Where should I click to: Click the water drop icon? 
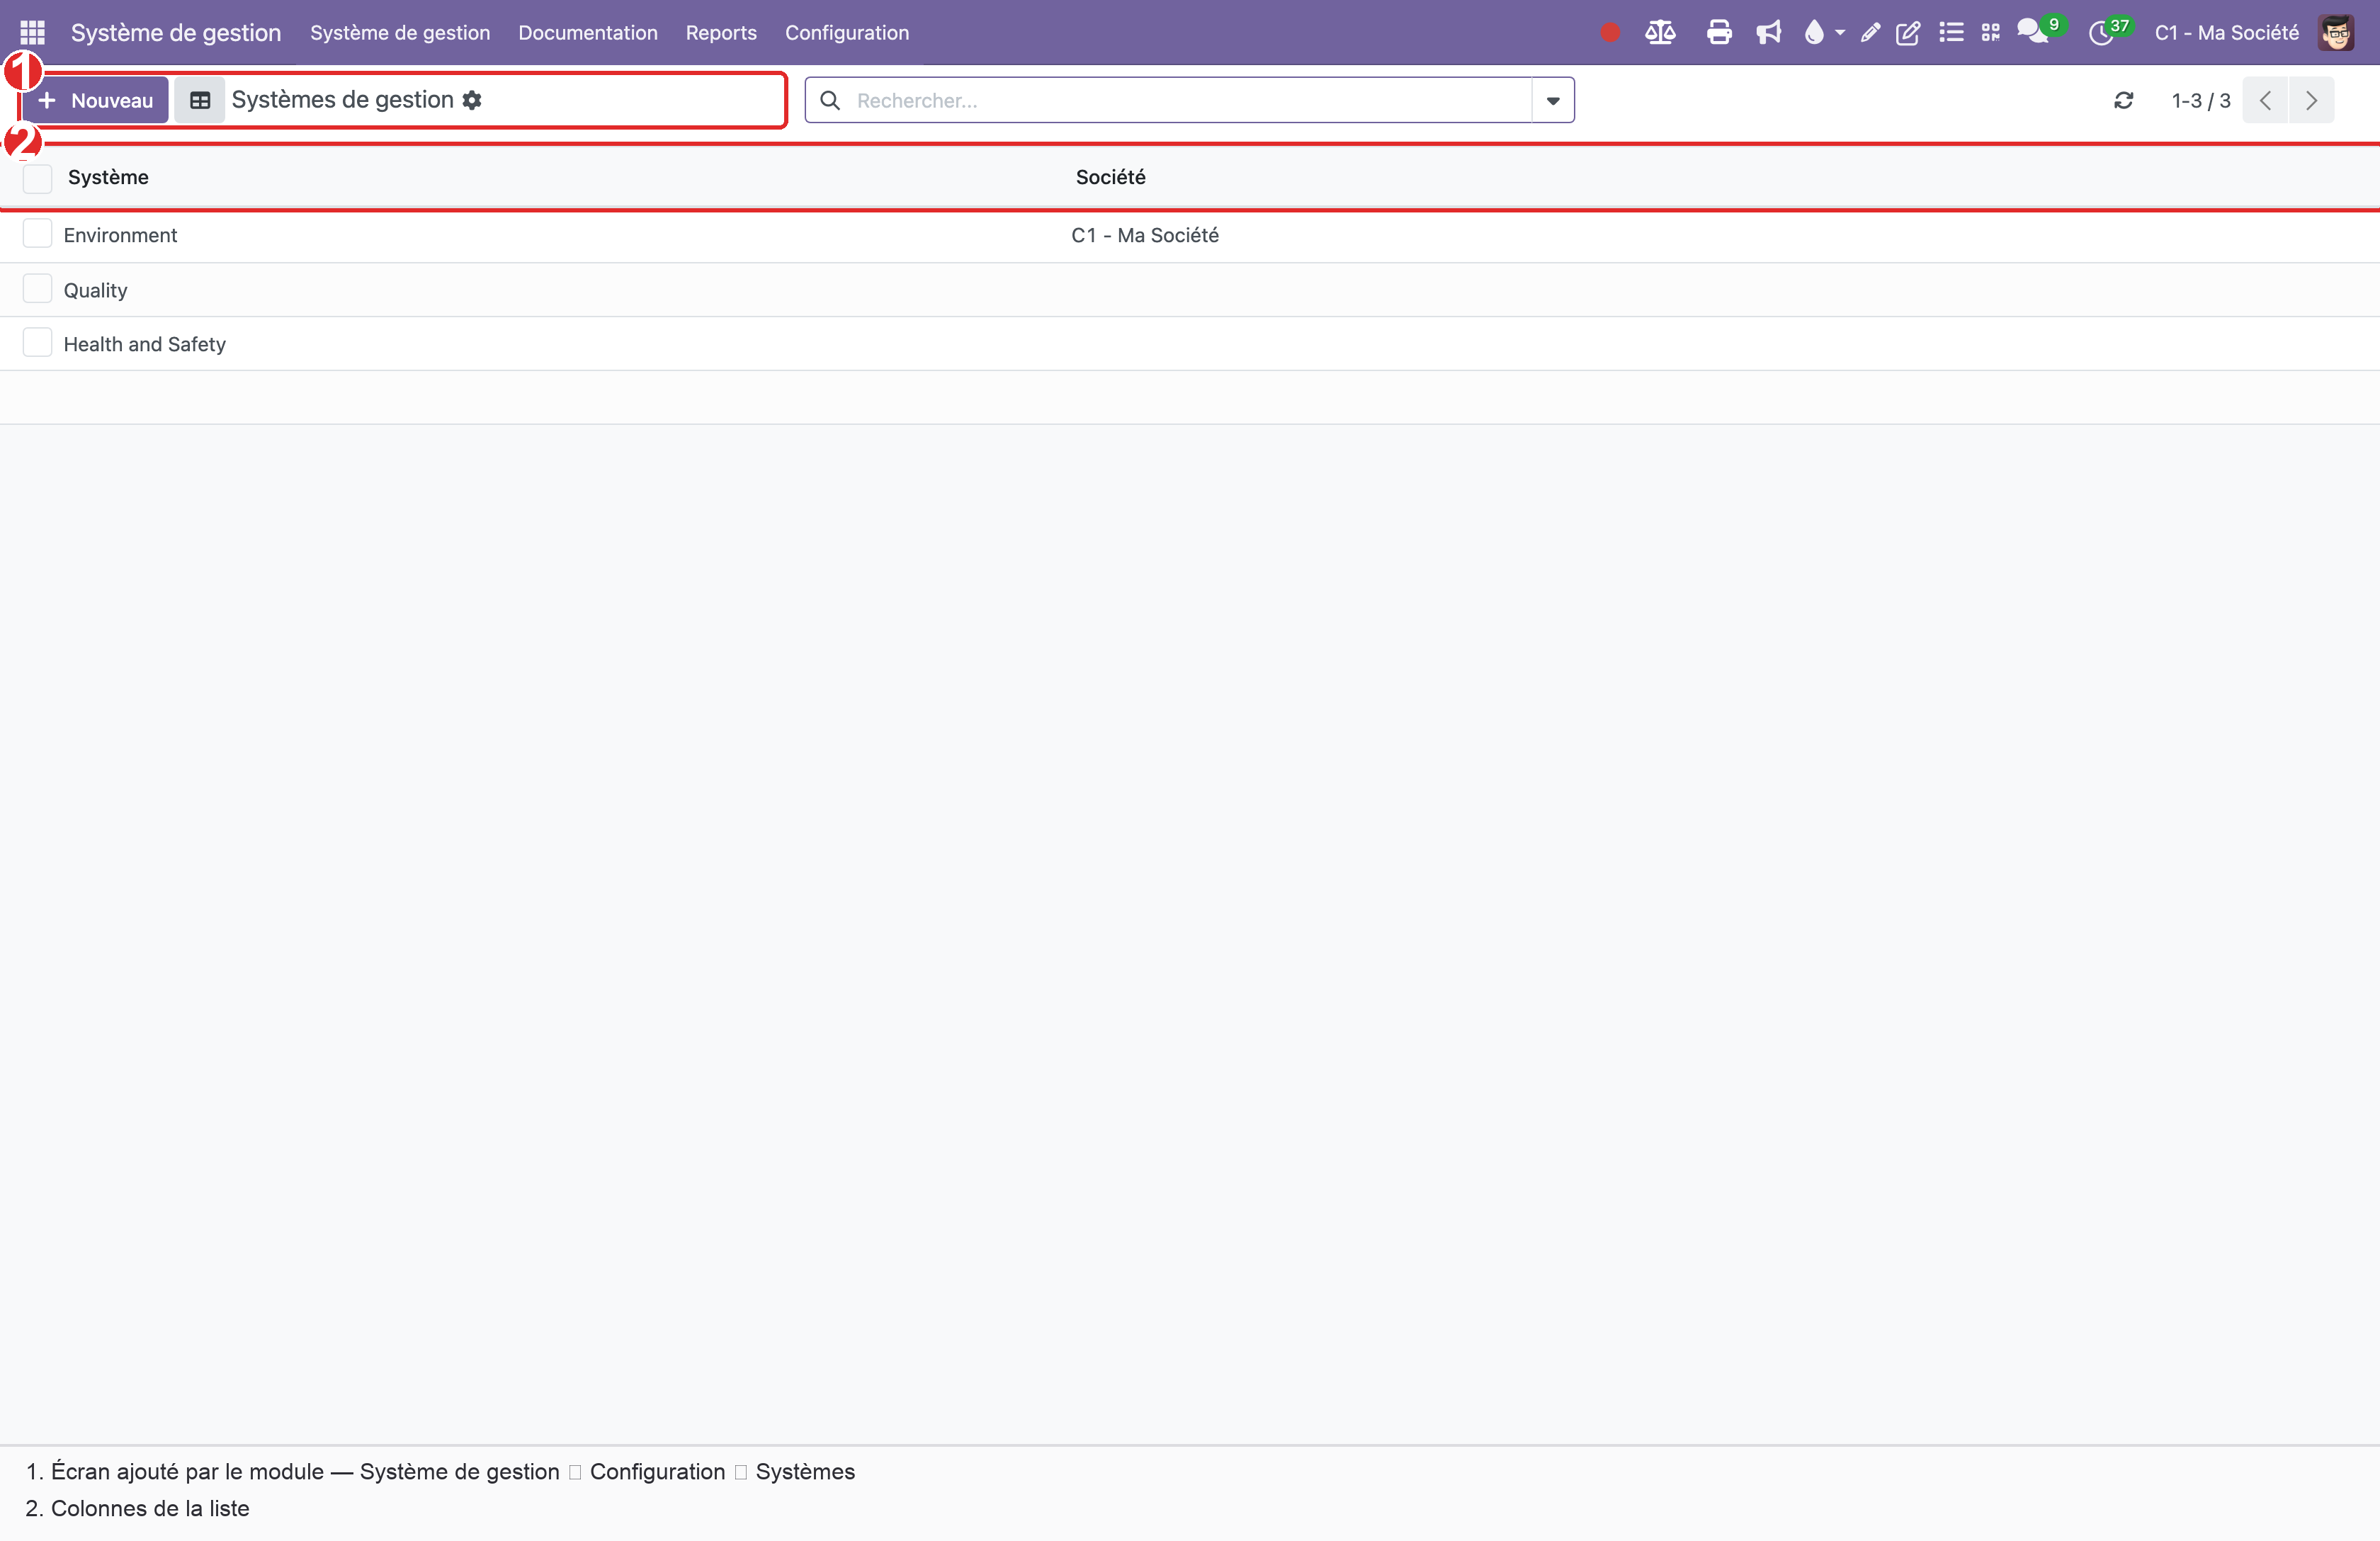coord(1813,33)
